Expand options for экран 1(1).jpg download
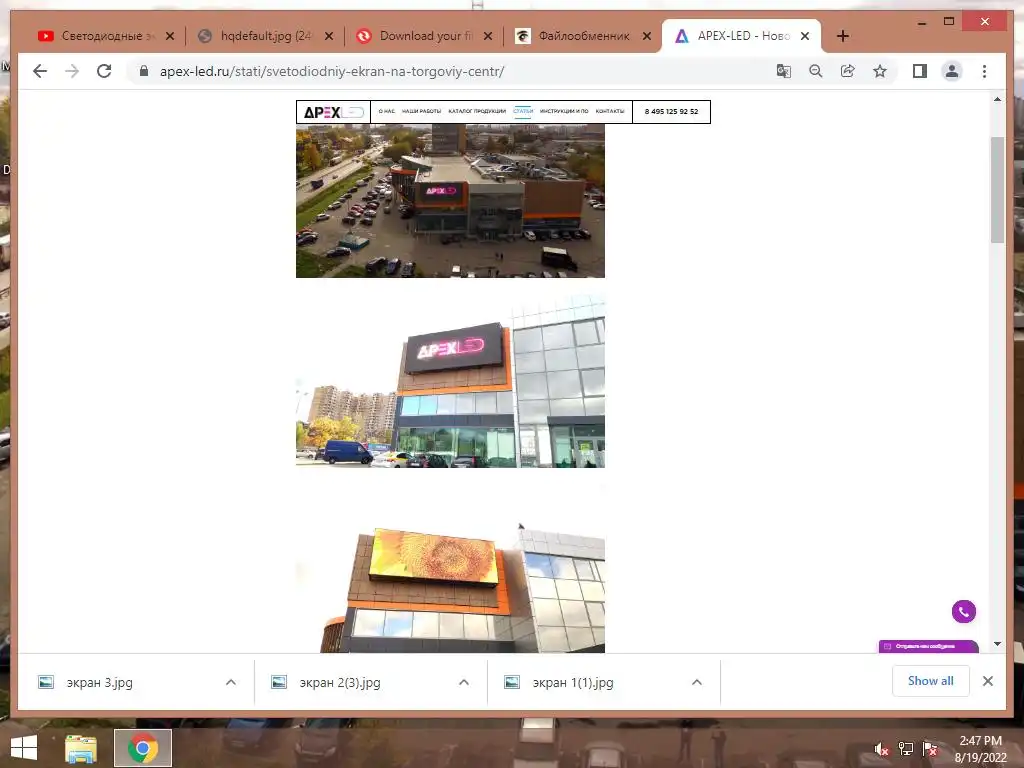The width and height of the screenshot is (1024, 768). (x=697, y=682)
